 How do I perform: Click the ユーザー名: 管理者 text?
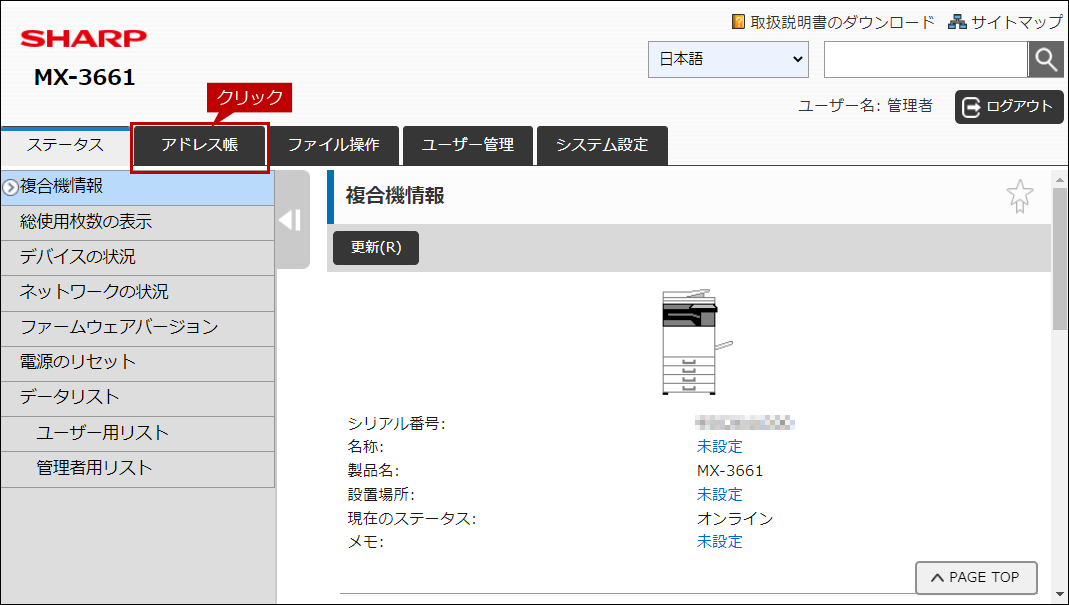(865, 106)
